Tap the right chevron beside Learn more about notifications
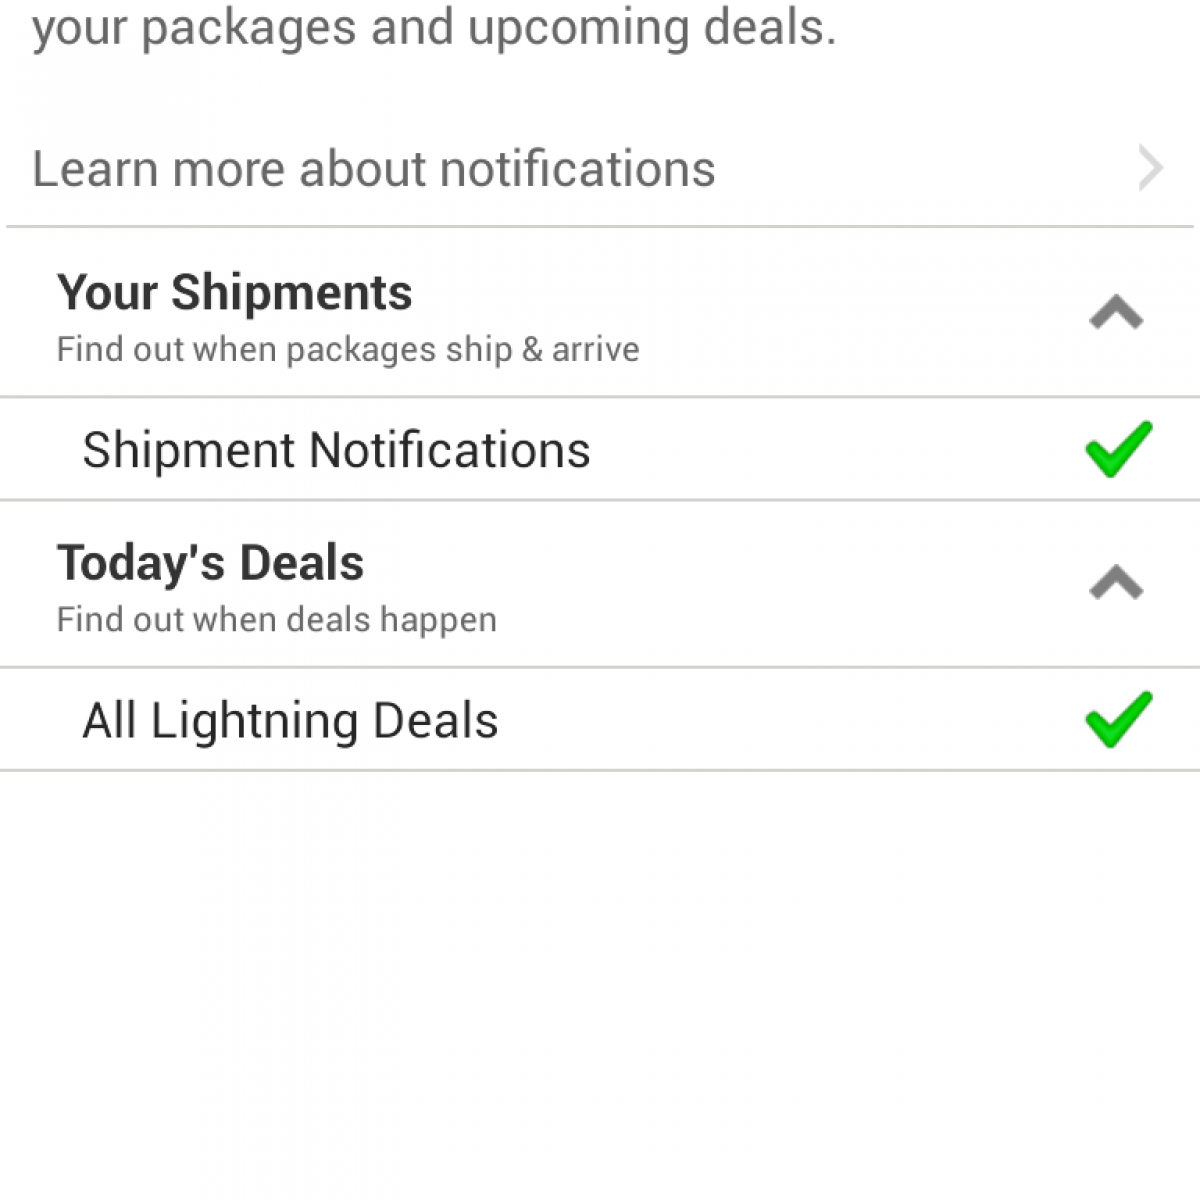This screenshot has width=1200, height=1200. [1150, 168]
